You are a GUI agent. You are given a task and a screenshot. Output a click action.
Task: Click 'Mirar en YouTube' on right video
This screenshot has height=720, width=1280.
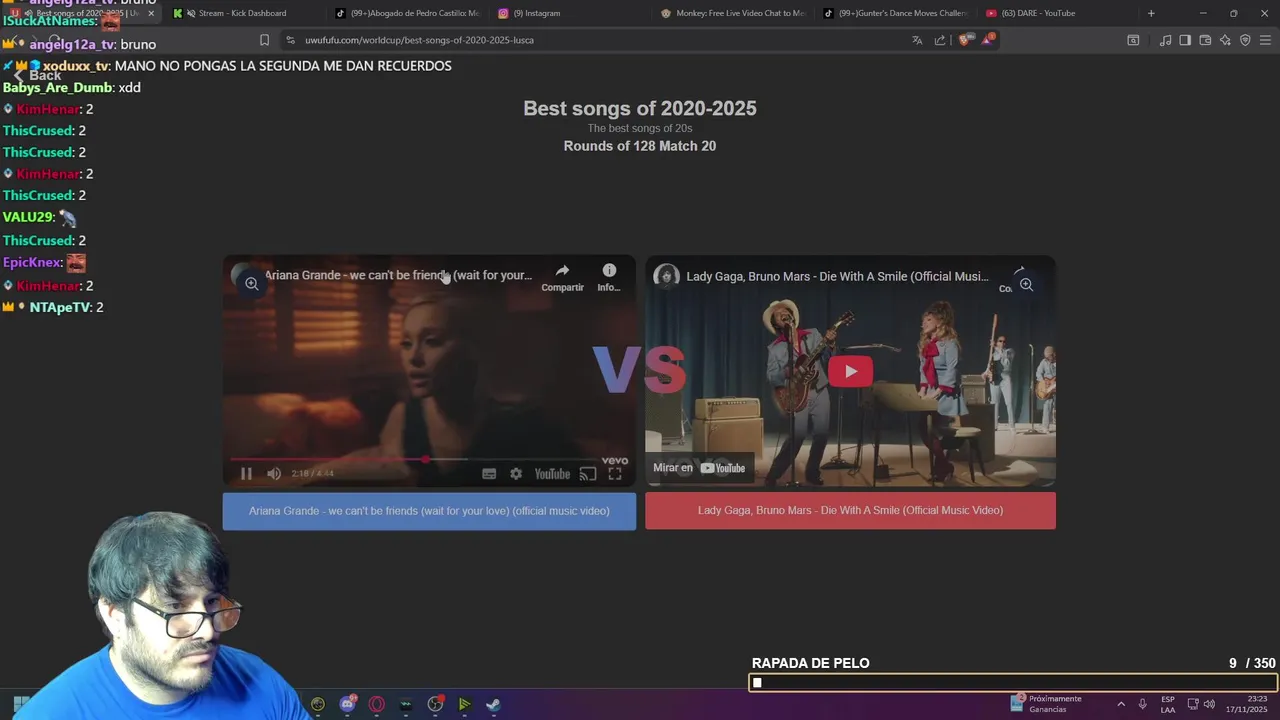pos(699,468)
